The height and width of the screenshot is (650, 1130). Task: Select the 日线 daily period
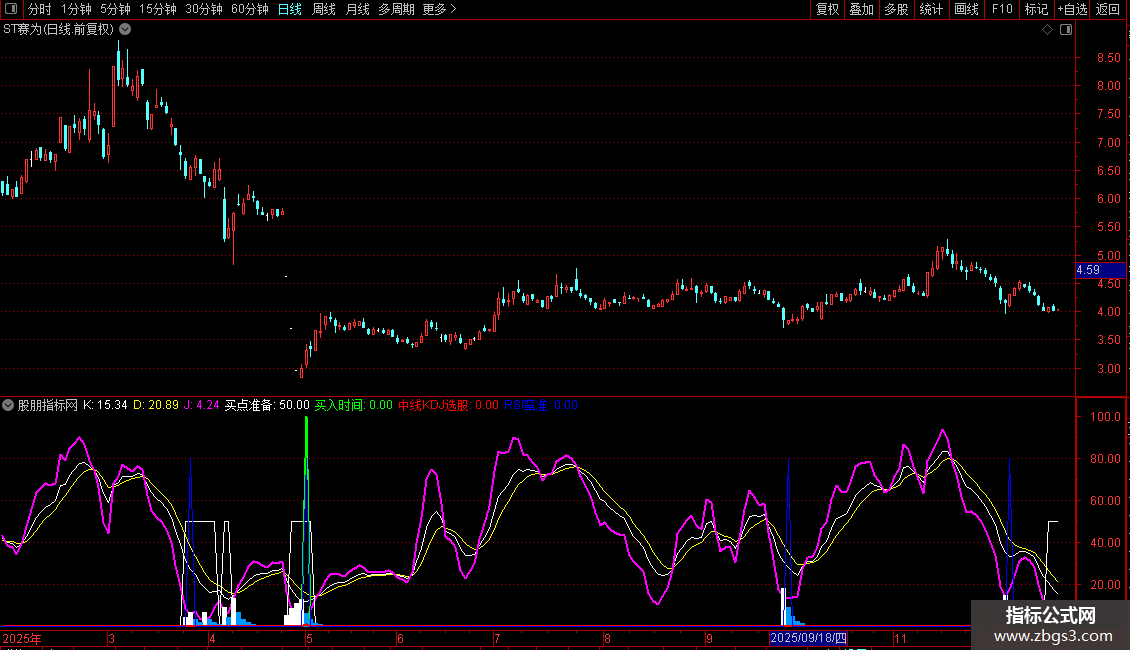click(x=289, y=10)
